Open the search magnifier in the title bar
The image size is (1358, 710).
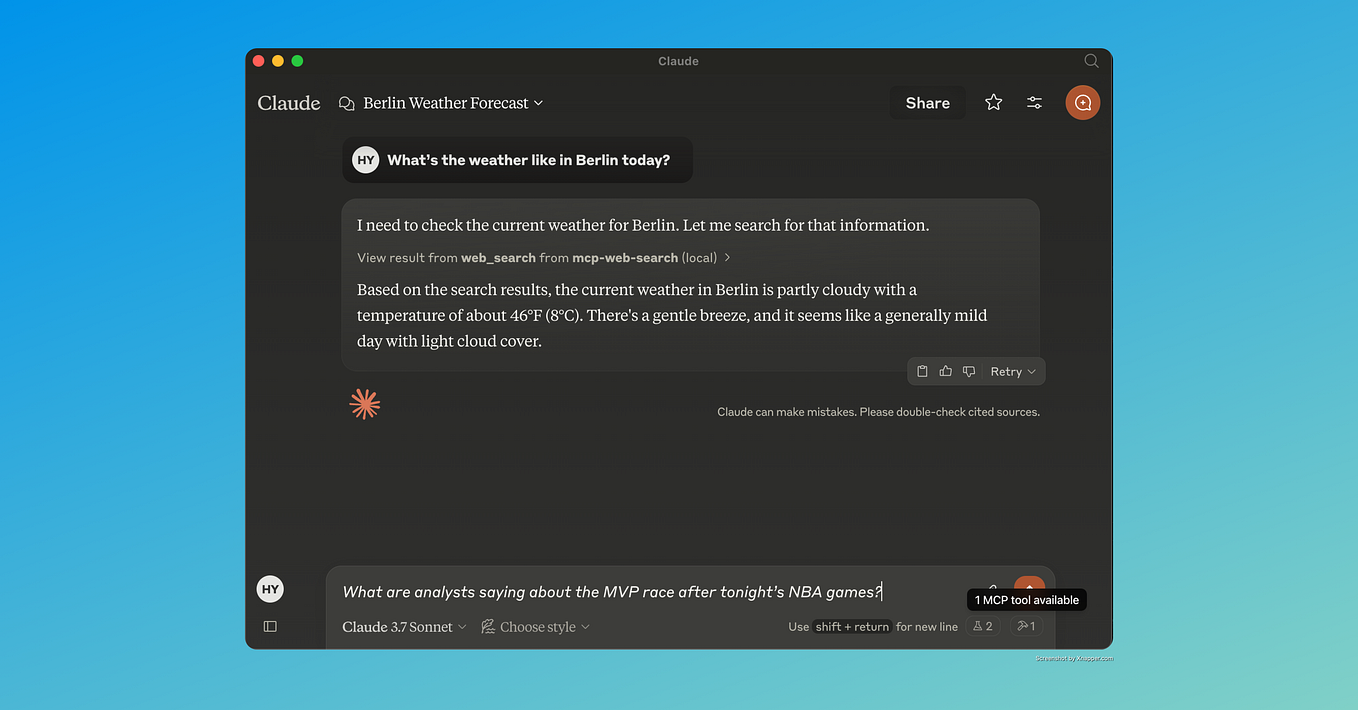(1091, 61)
